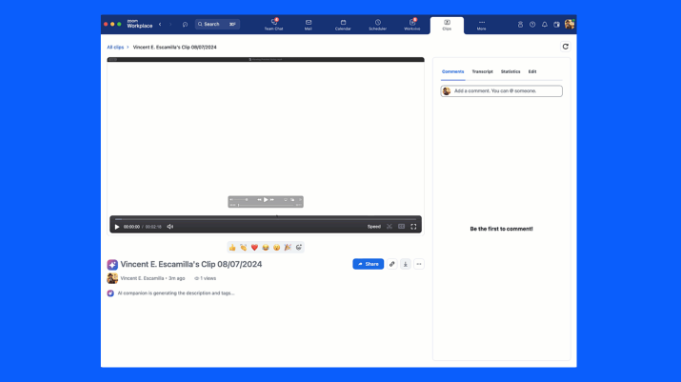Open the three-dot clip options menu

point(419,264)
